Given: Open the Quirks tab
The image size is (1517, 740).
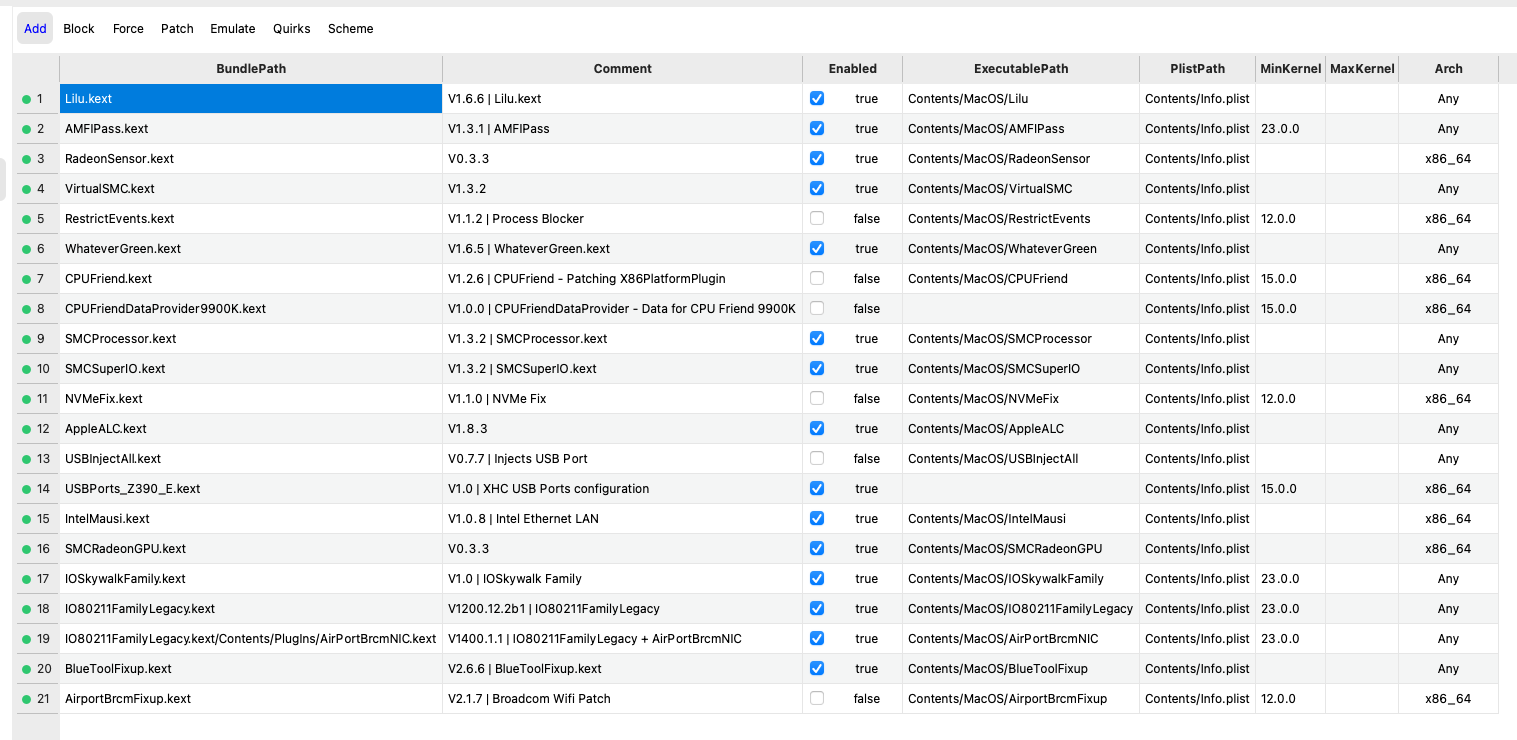Looking at the screenshot, I should (292, 29).
